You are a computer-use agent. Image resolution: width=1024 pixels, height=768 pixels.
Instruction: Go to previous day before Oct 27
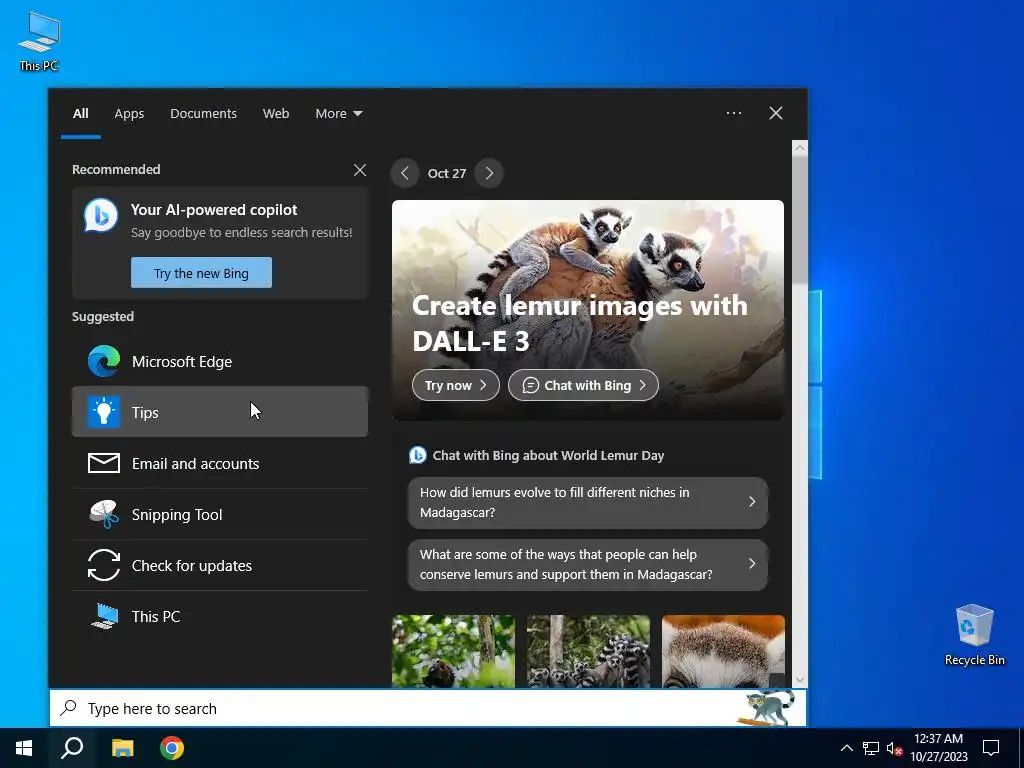pyautogui.click(x=404, y=173)
